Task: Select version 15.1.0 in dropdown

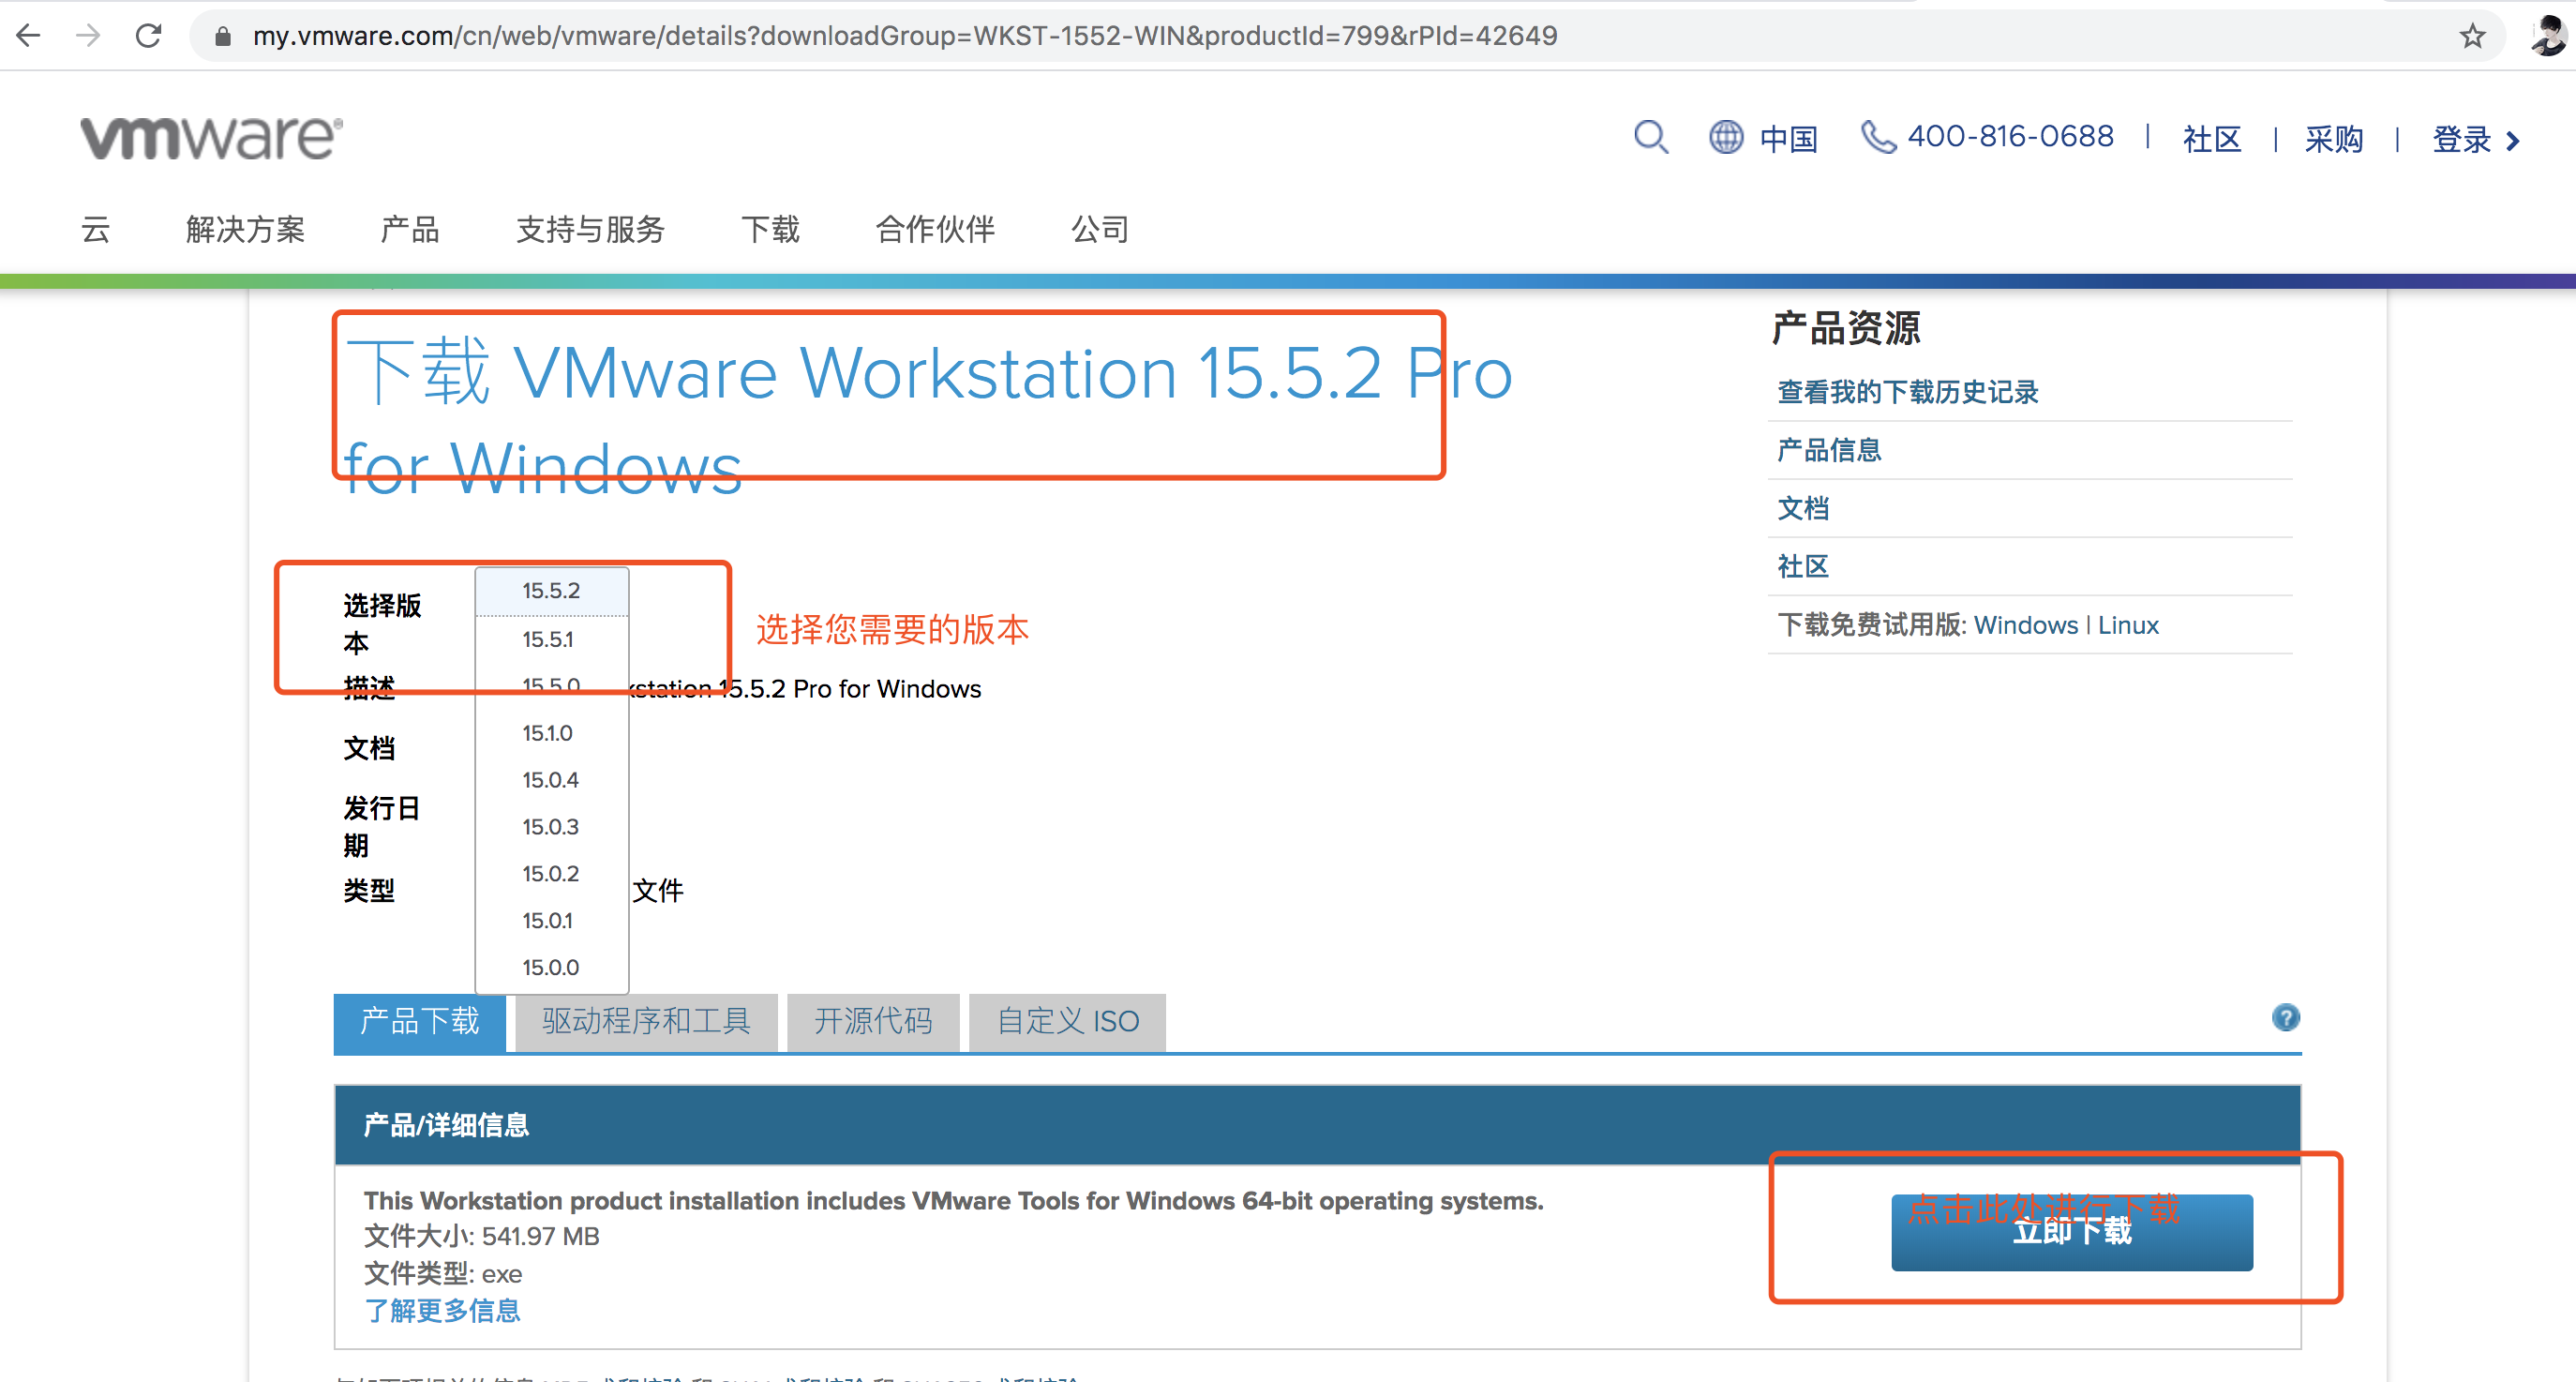Action: tap(552, 733)
